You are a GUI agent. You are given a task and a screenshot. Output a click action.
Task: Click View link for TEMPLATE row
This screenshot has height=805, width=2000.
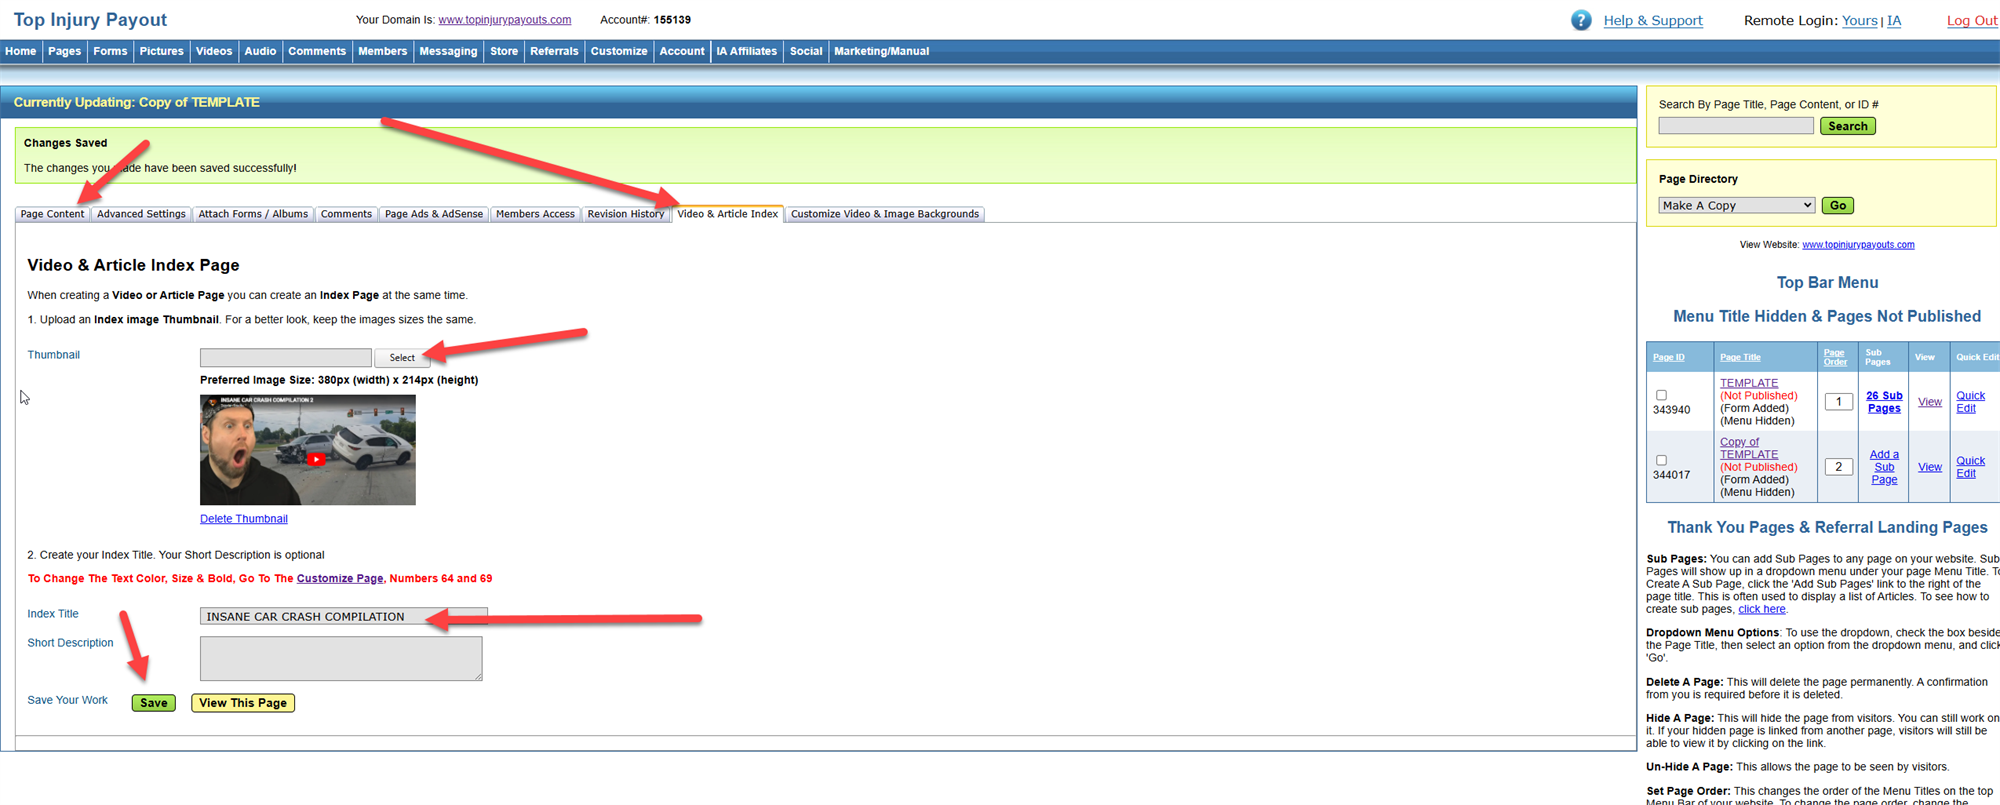pyautogui.click(x=1929, y=402)
